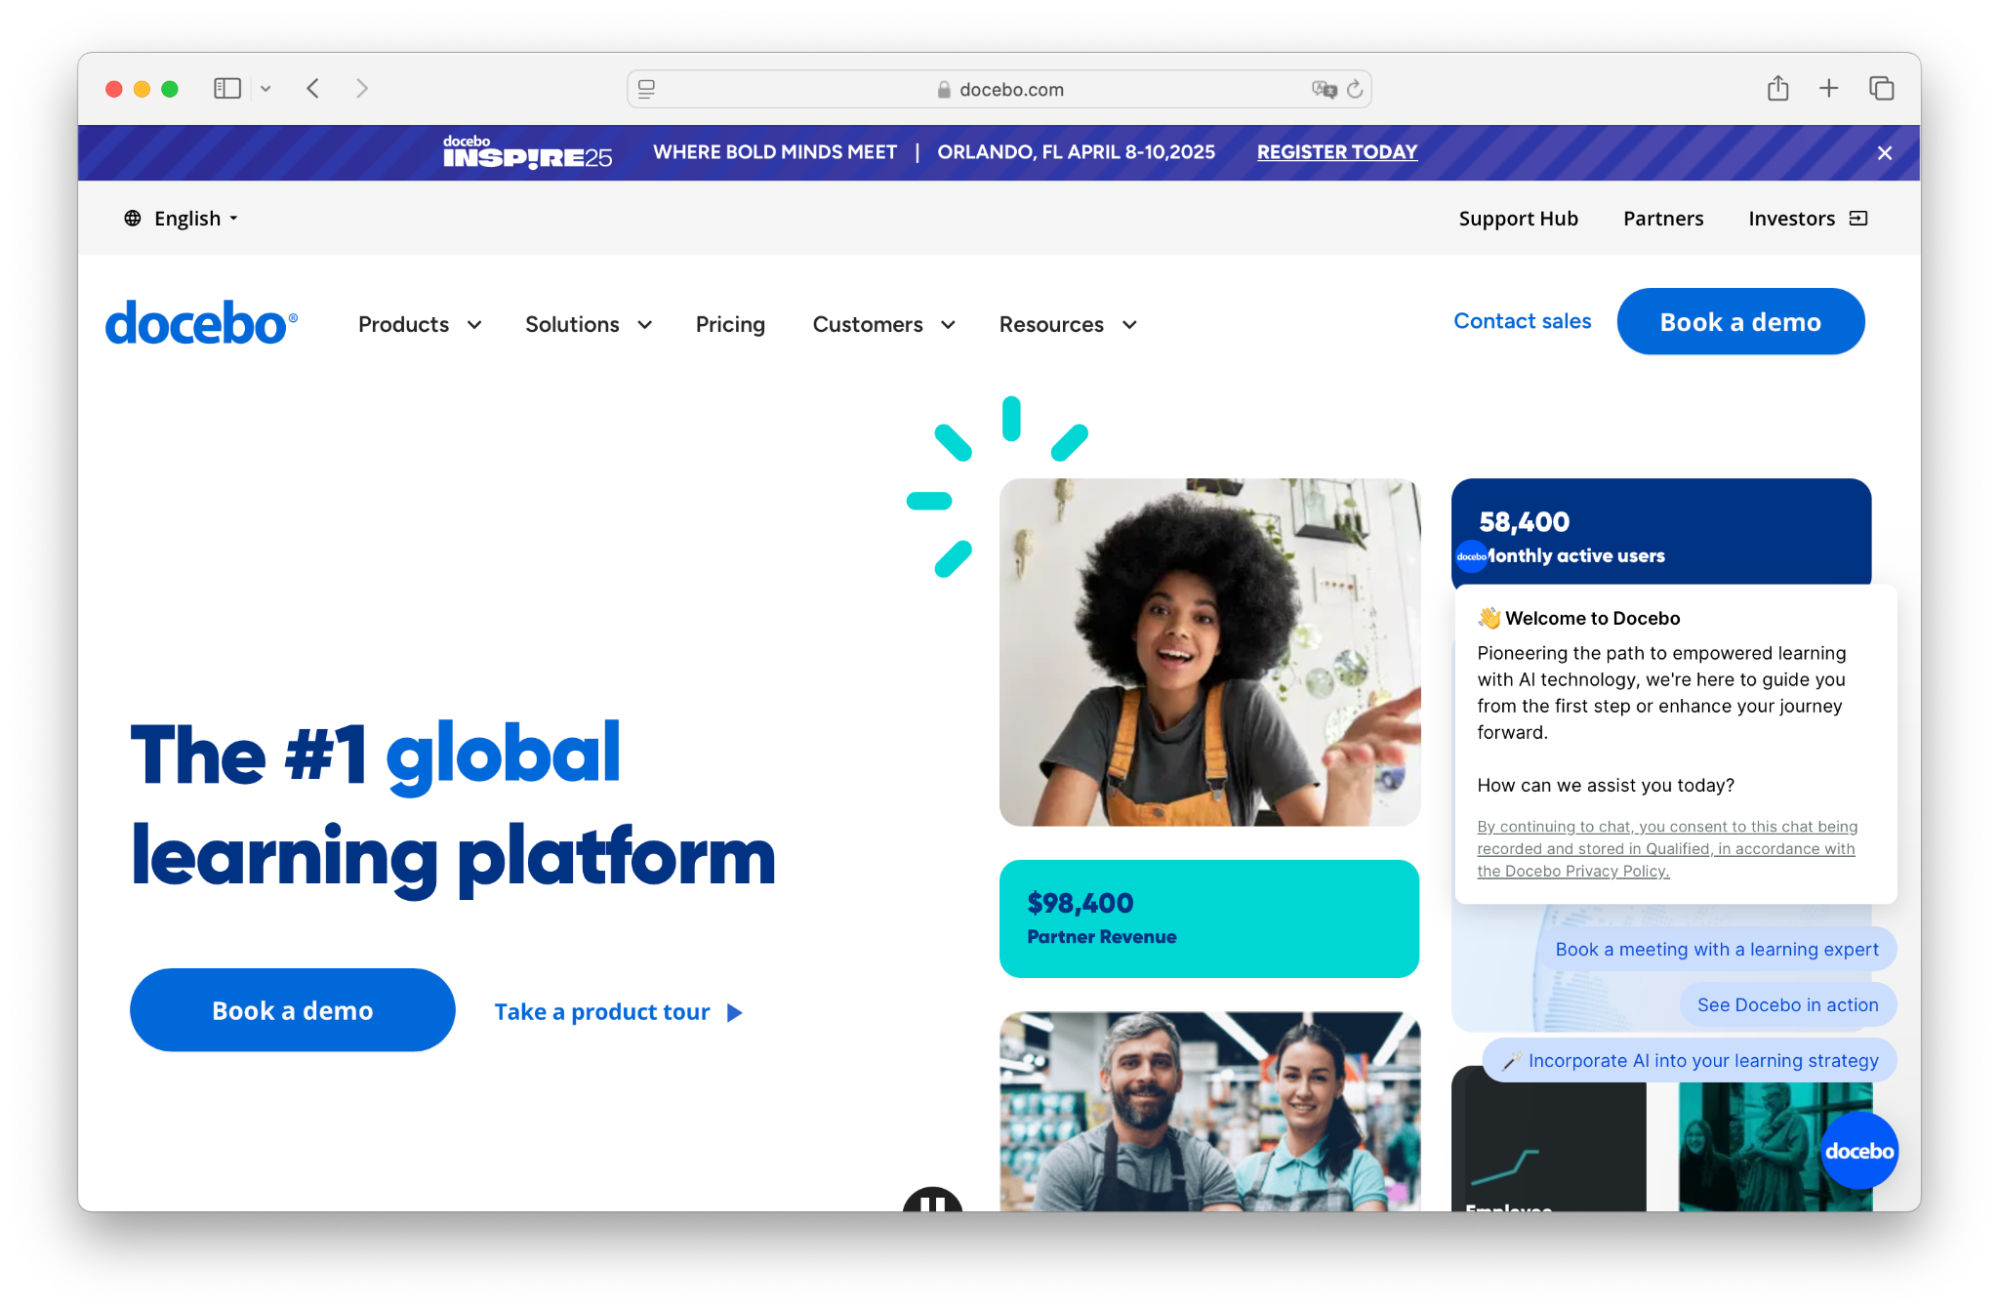Pause the hero animation

[932, 1201]
